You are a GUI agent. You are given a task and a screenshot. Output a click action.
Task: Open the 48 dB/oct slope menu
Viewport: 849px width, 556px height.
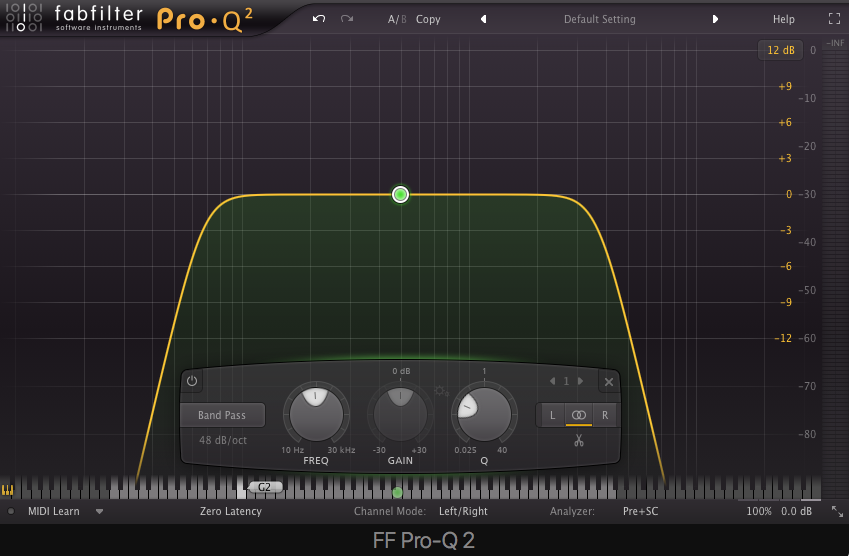pyautogui.click(x=223, y=440)
